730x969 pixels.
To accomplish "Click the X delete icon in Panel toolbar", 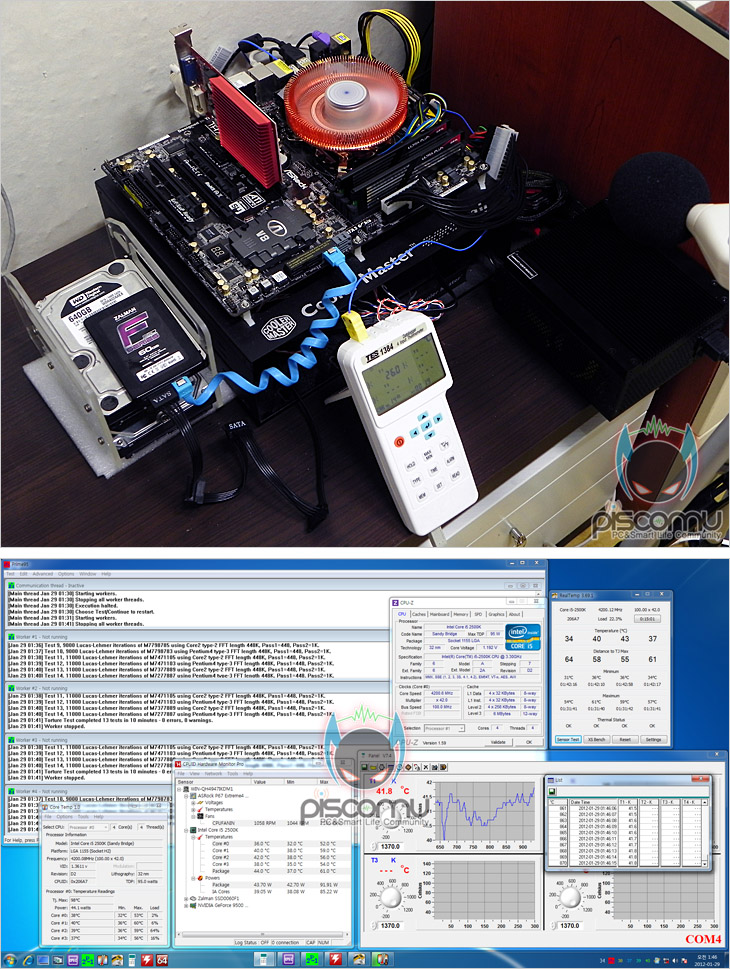I will (425, 767).
